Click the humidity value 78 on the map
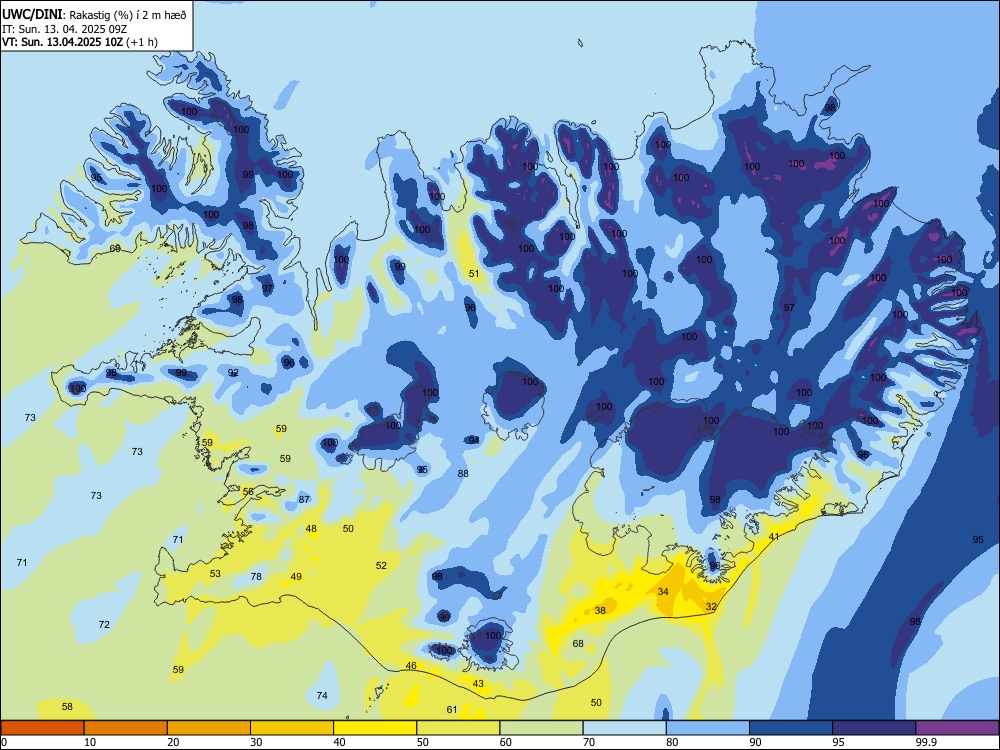 (x=256, y=576)
